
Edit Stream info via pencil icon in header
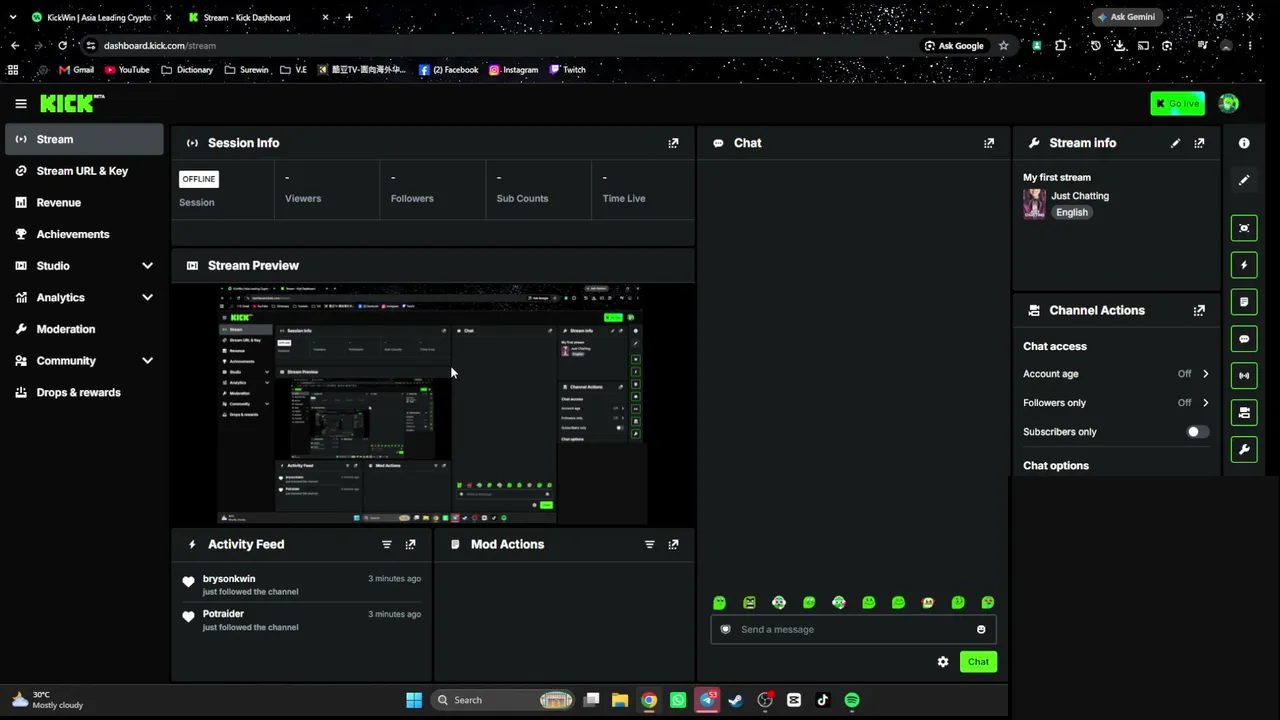pyautogui.click(x=1175, y=143)
